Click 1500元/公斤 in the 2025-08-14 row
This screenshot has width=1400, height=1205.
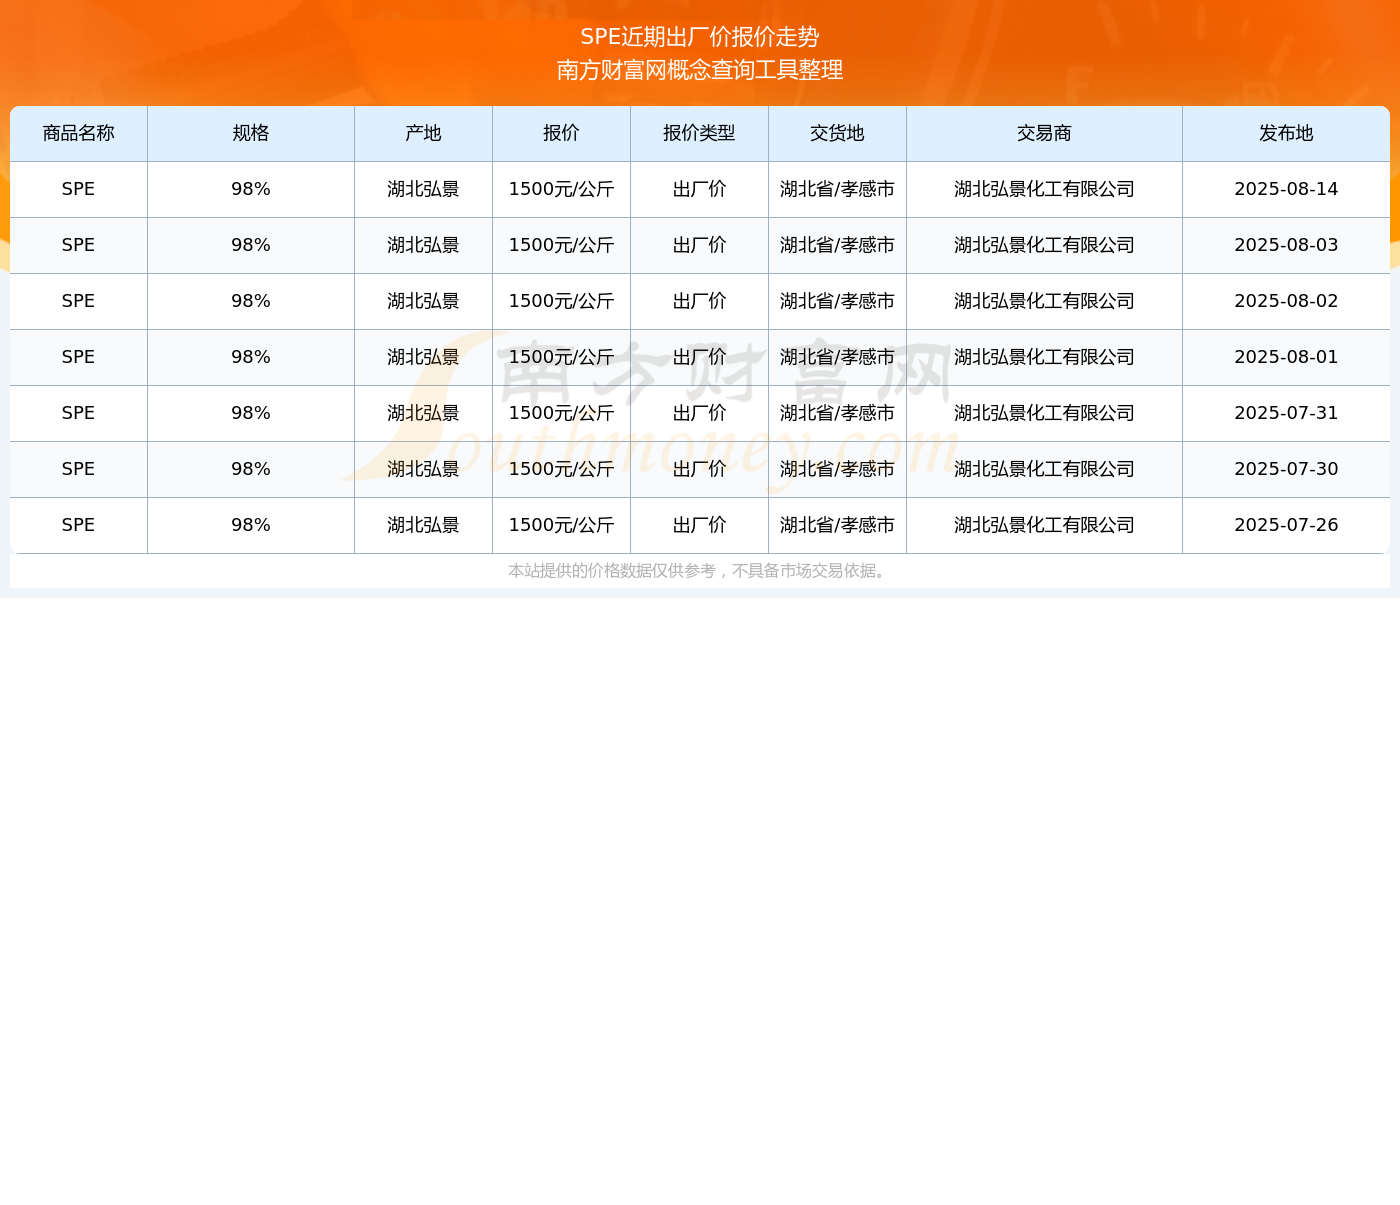pyautogui.click(x=561, y=189)
